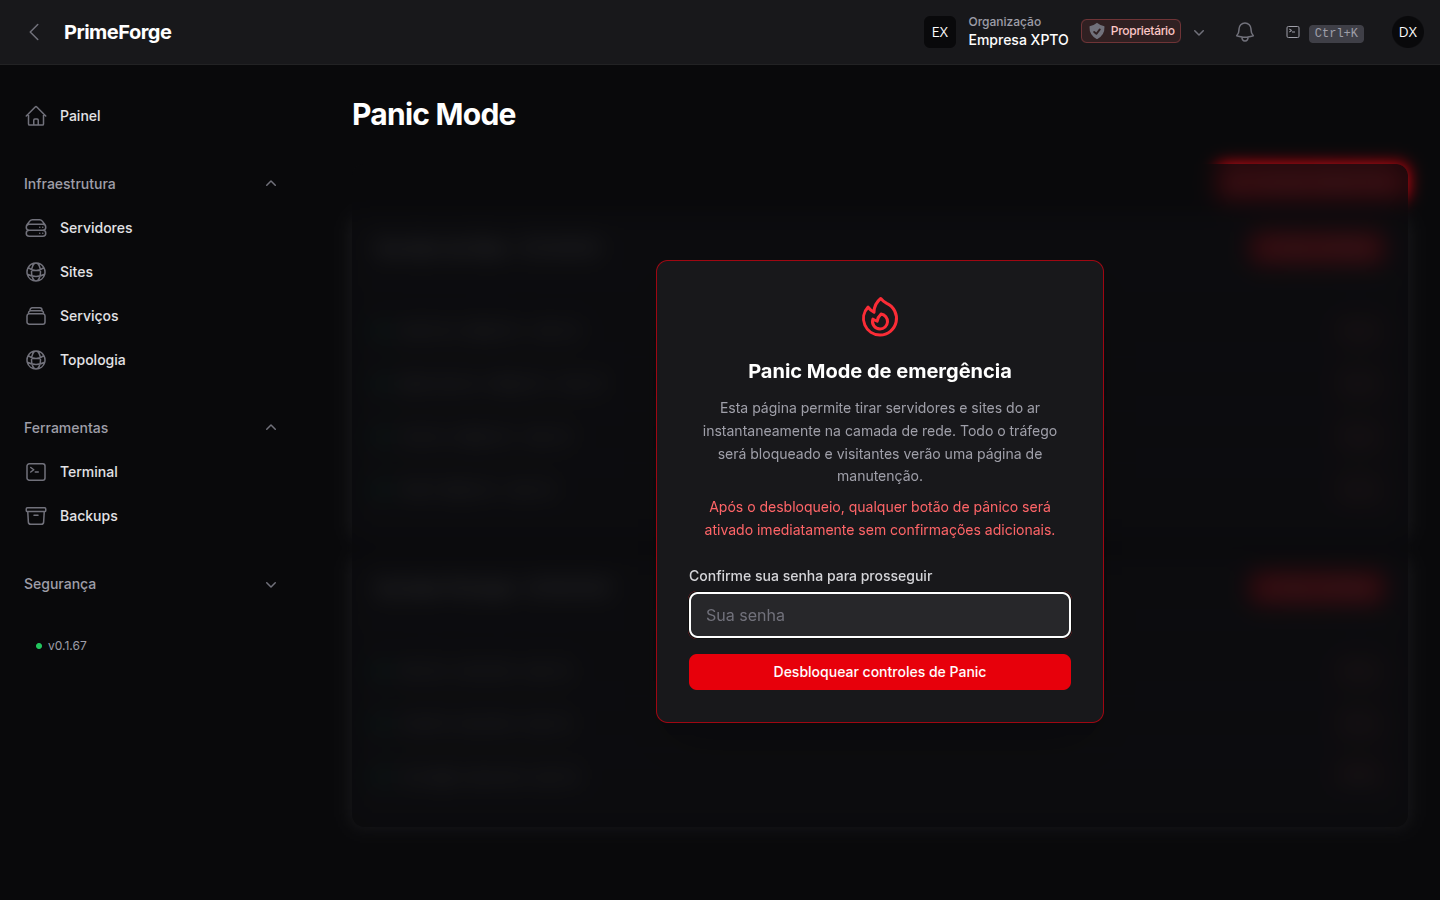
Task: Go to Painel in the sidebar
Action: [x=80, y=116]
